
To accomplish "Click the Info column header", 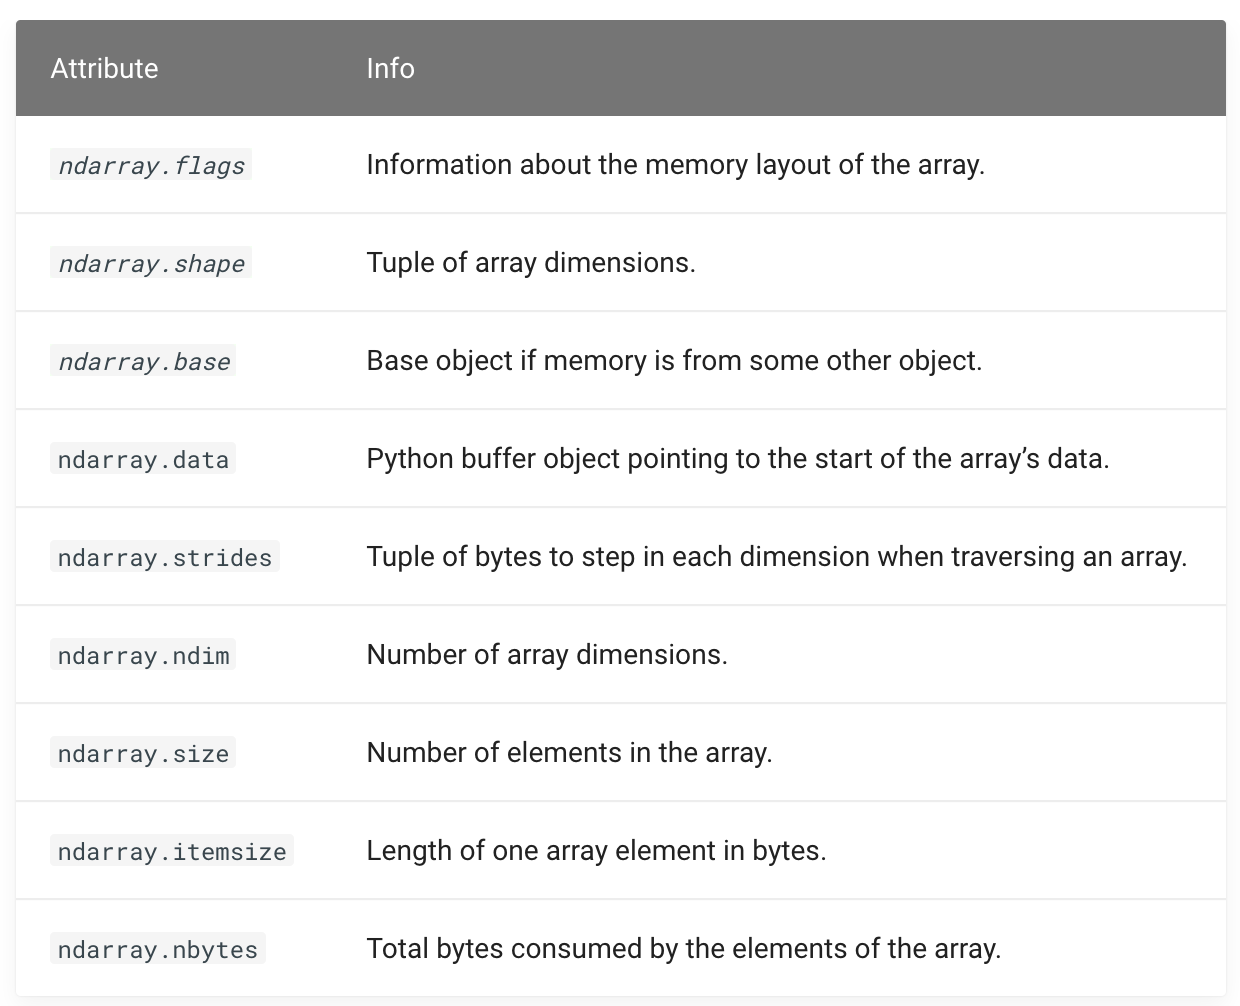I will [x=390, y=68].
